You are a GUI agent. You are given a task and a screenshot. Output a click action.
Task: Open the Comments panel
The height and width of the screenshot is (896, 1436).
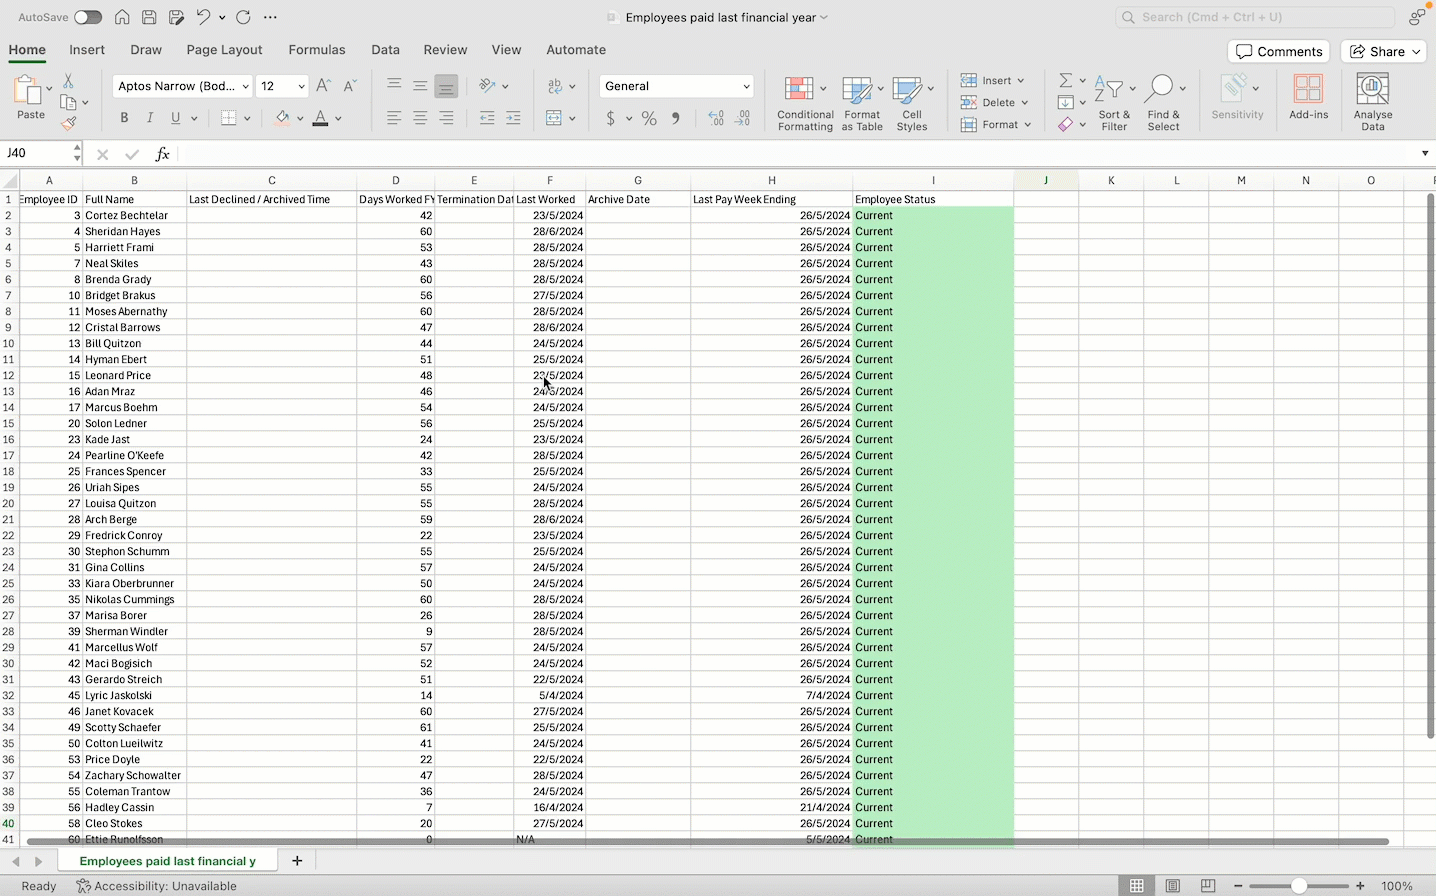tap(1279, 52)
